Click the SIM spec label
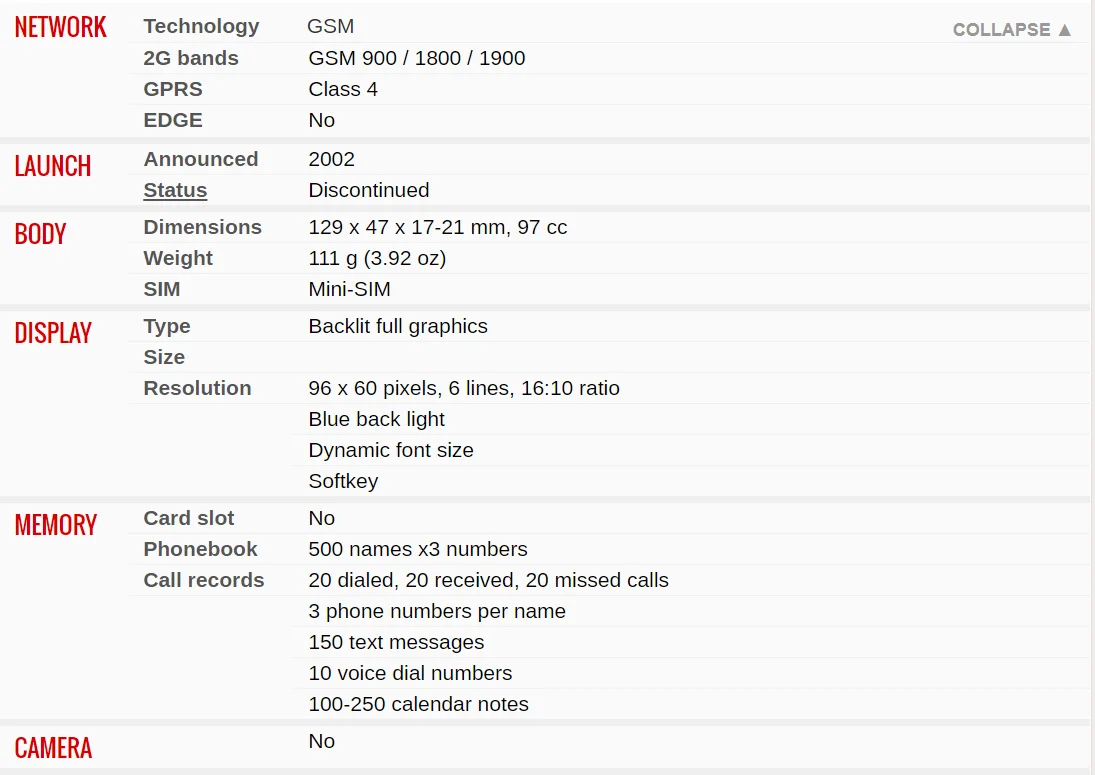 [161, 289]
